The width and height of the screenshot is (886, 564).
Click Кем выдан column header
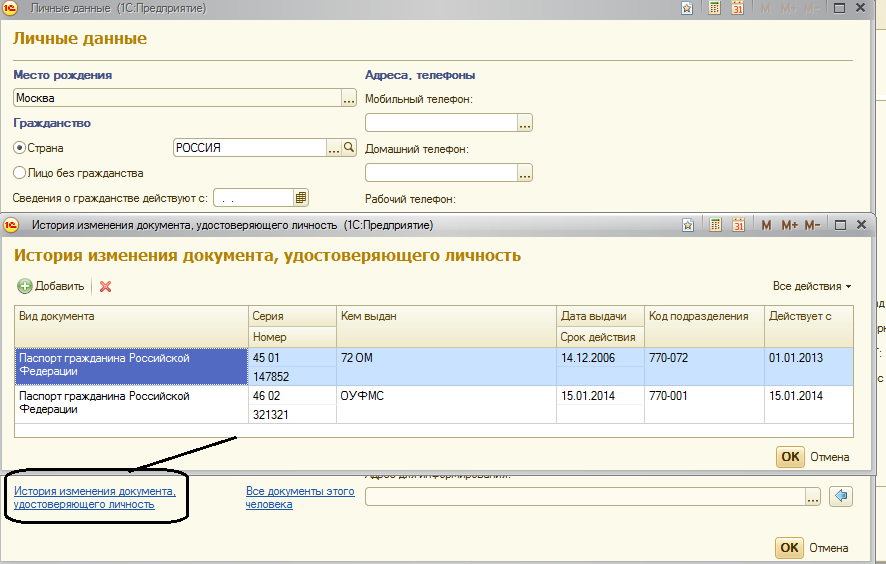pyautogui.click(x=446, y=327)
